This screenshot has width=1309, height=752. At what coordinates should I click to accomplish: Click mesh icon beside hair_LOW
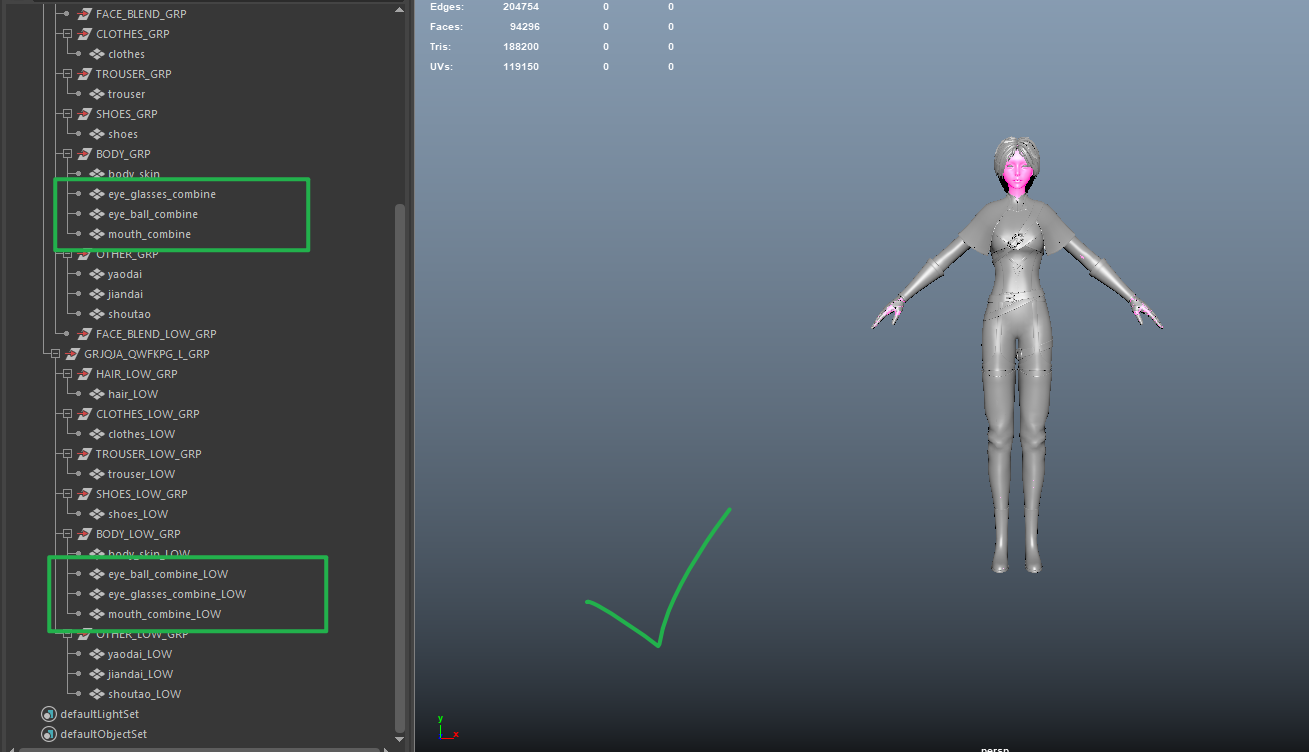point(97,394)
